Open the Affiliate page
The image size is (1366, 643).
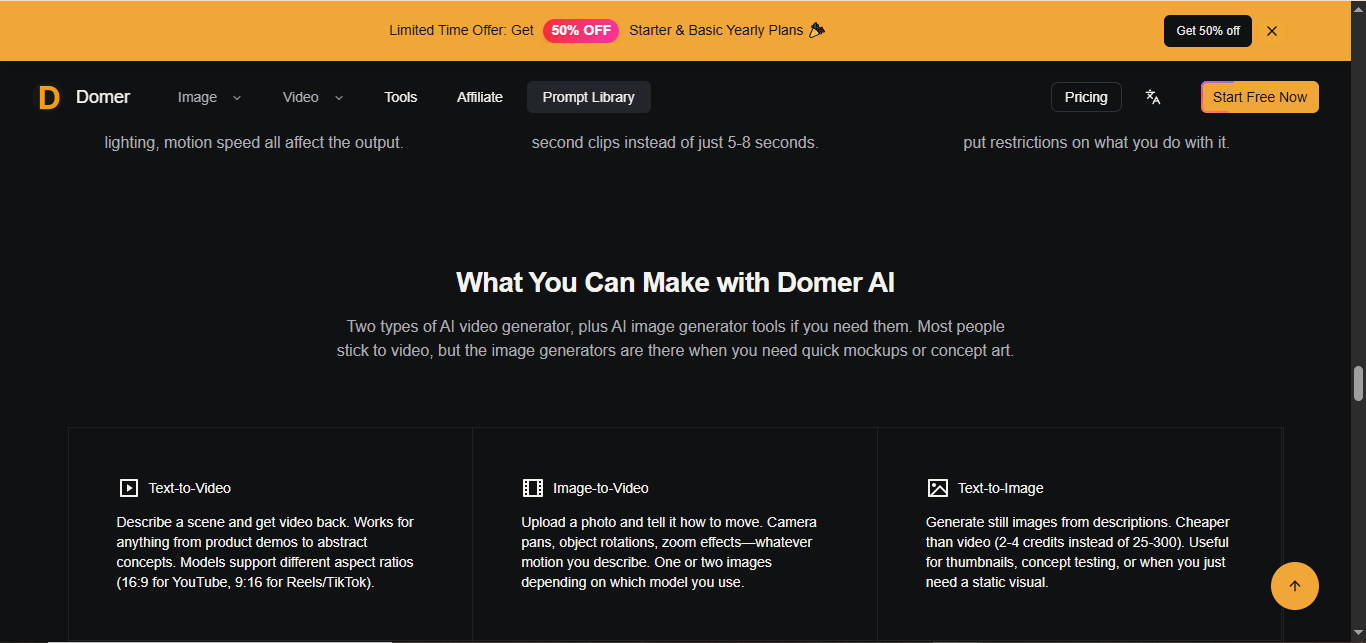[x=480, y=97]
